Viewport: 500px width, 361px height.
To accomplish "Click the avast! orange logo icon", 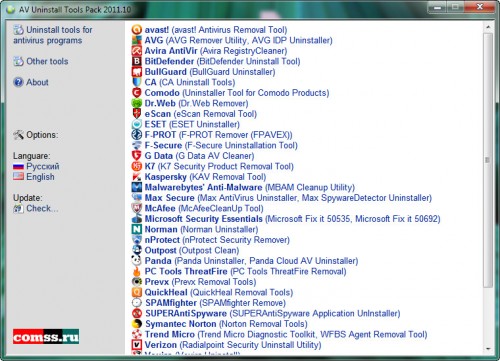I will [x=137, y=30].
